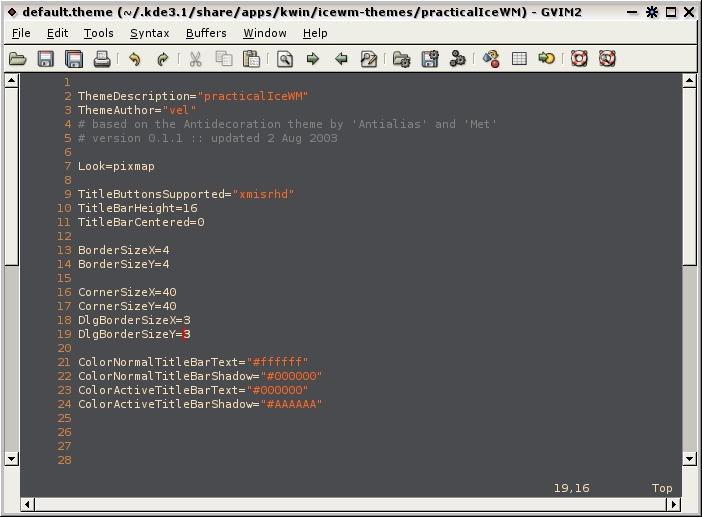This screenshot has width=702, height=517.
Task: Click the right vertical scrollbar up arrow
Action: click(689, 81)
